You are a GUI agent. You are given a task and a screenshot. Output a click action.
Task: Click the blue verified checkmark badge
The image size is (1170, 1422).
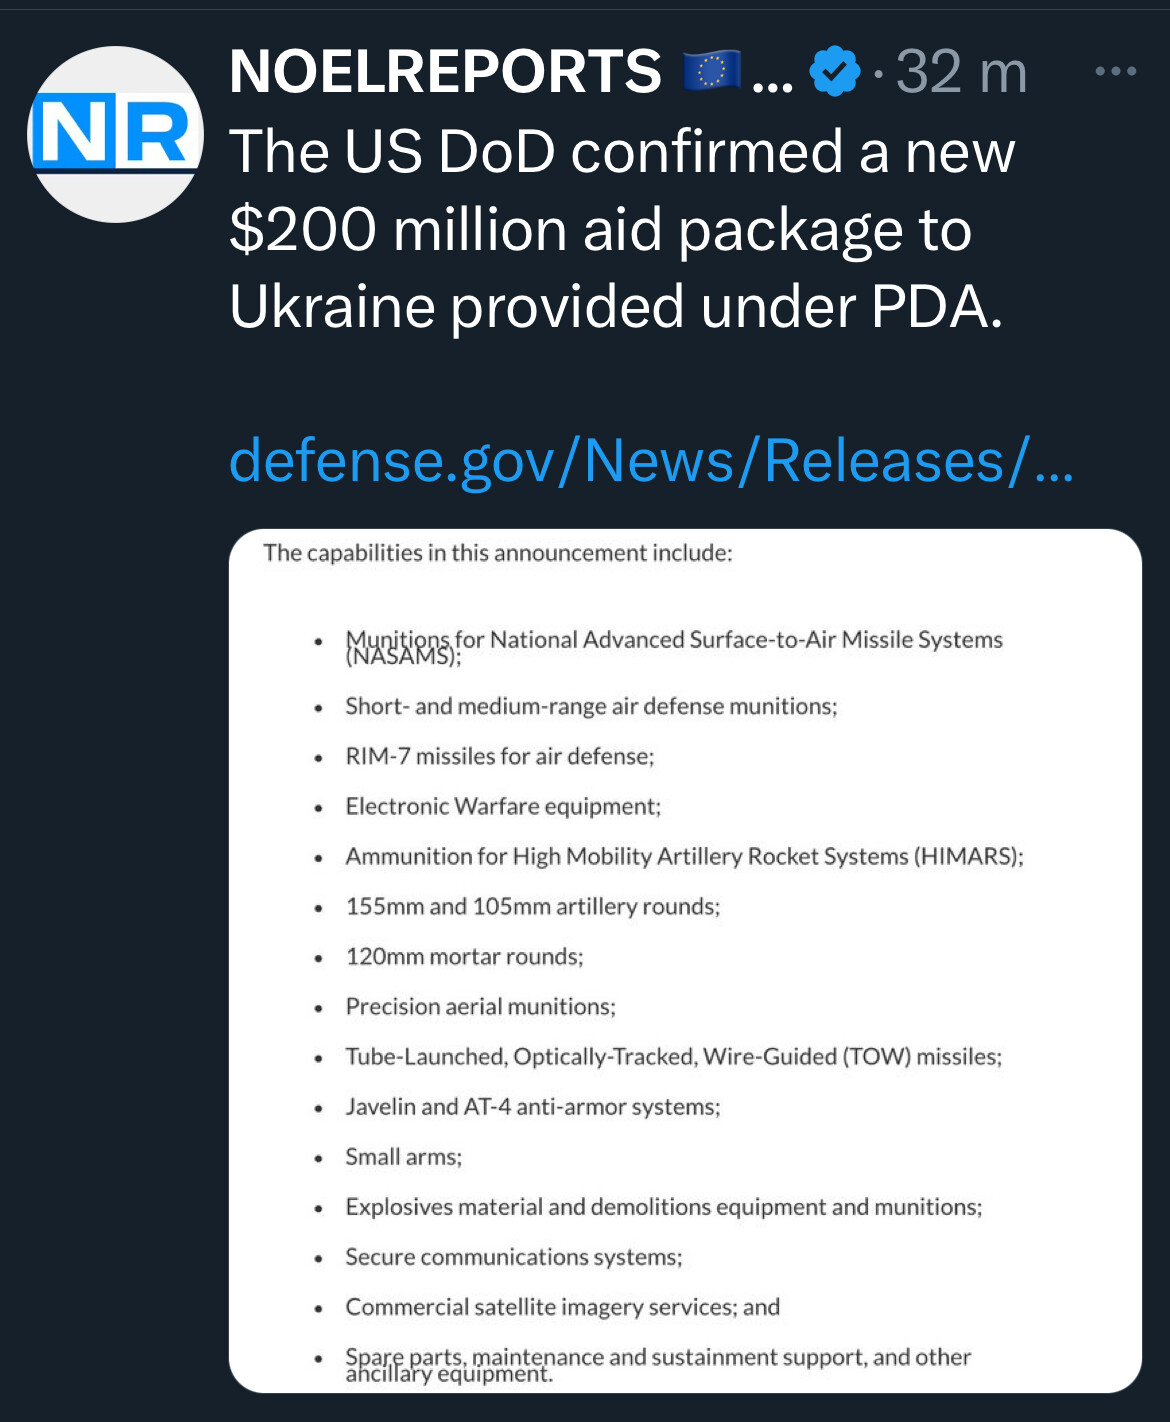834,72
